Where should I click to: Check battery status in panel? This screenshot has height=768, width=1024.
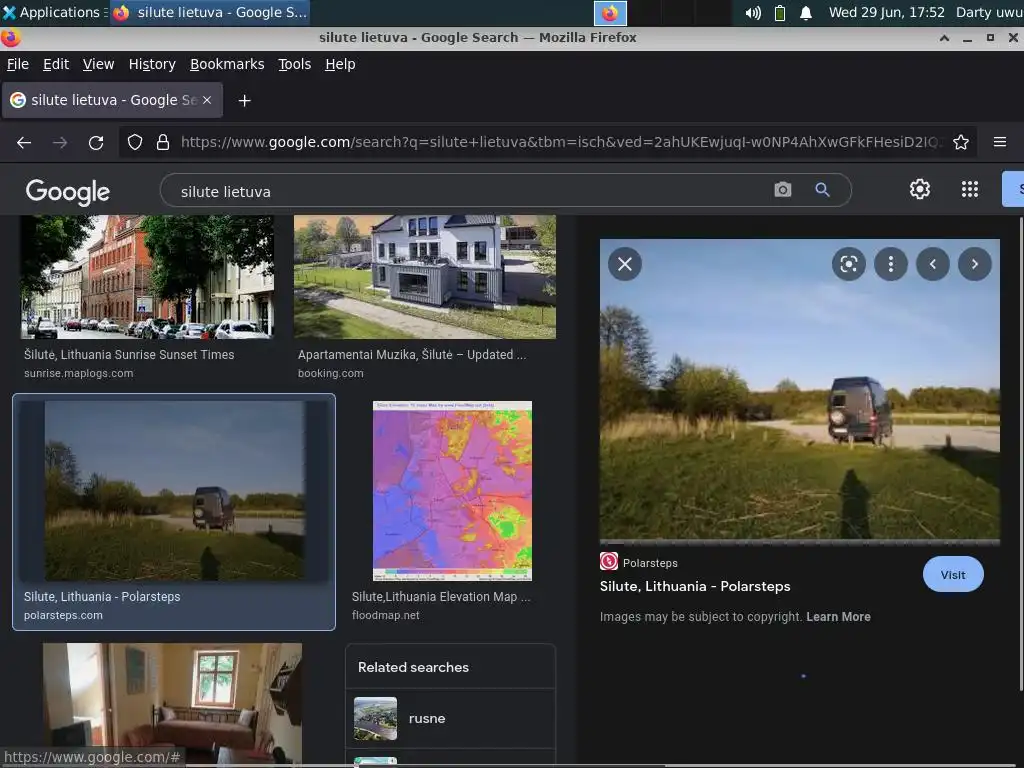coord(780,12)
